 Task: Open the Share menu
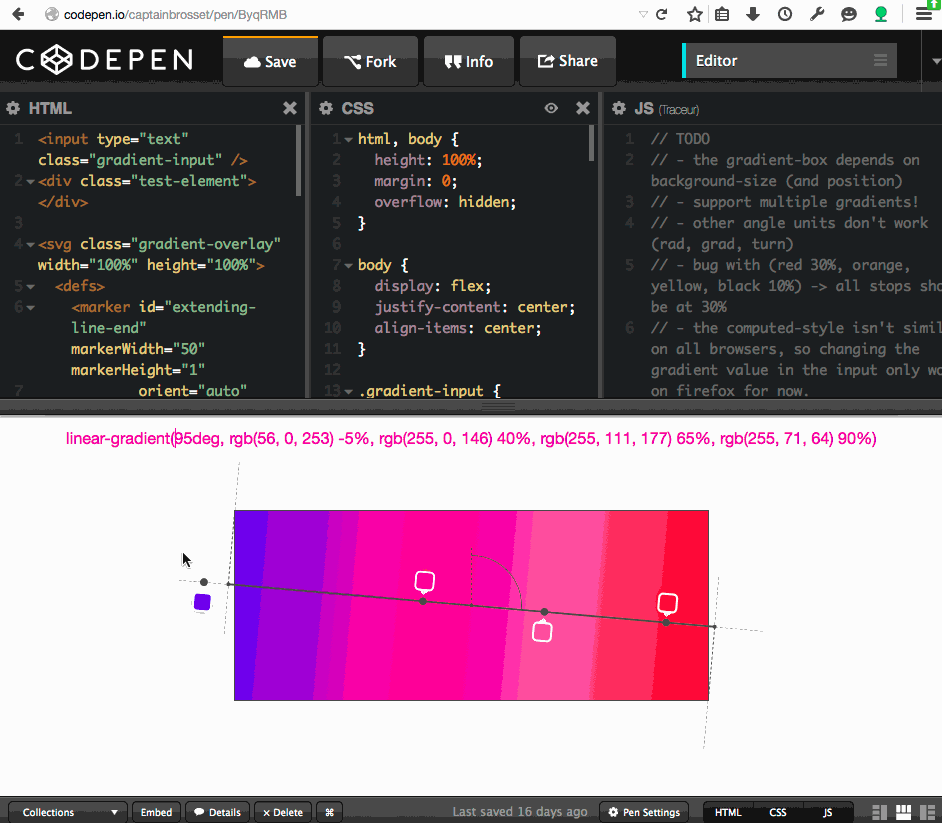pos(567,62)
